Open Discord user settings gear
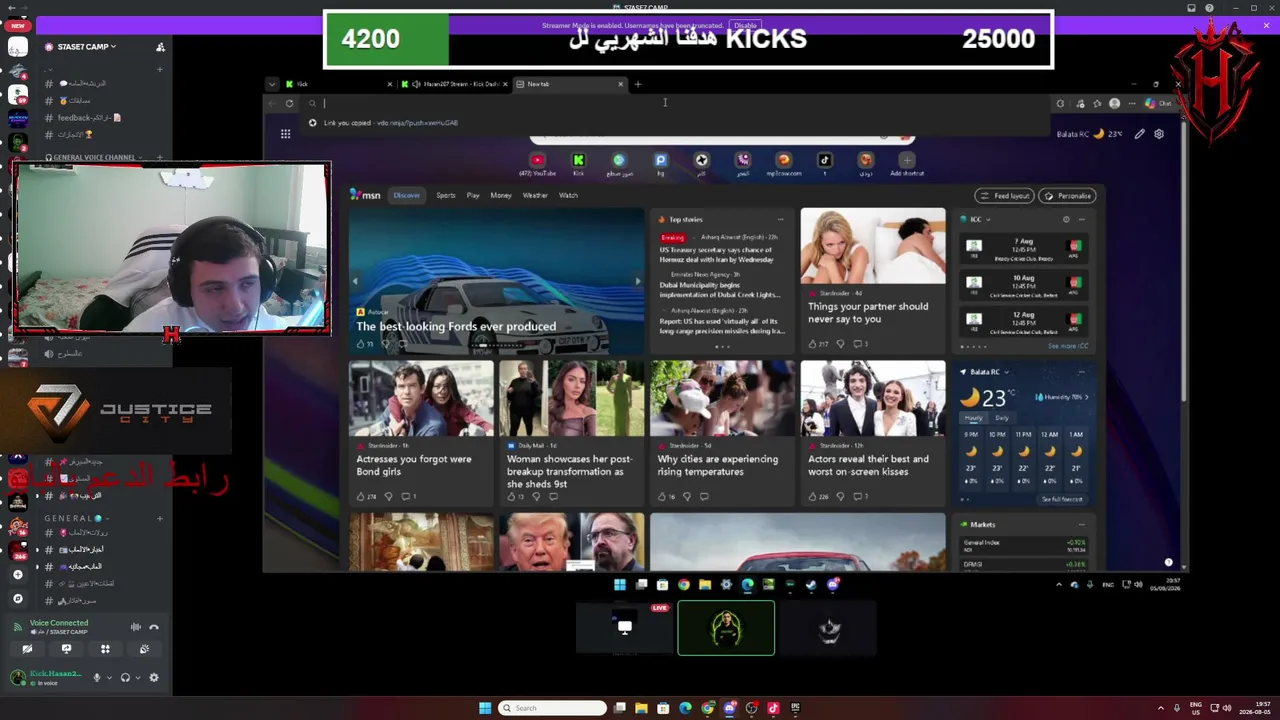 click(154, 678)
